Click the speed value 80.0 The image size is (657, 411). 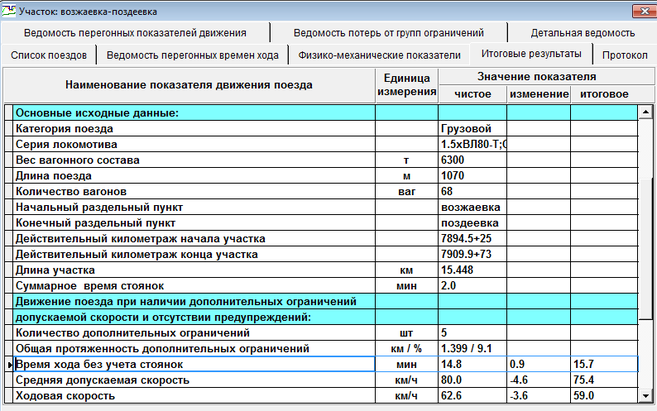point(451,380)
